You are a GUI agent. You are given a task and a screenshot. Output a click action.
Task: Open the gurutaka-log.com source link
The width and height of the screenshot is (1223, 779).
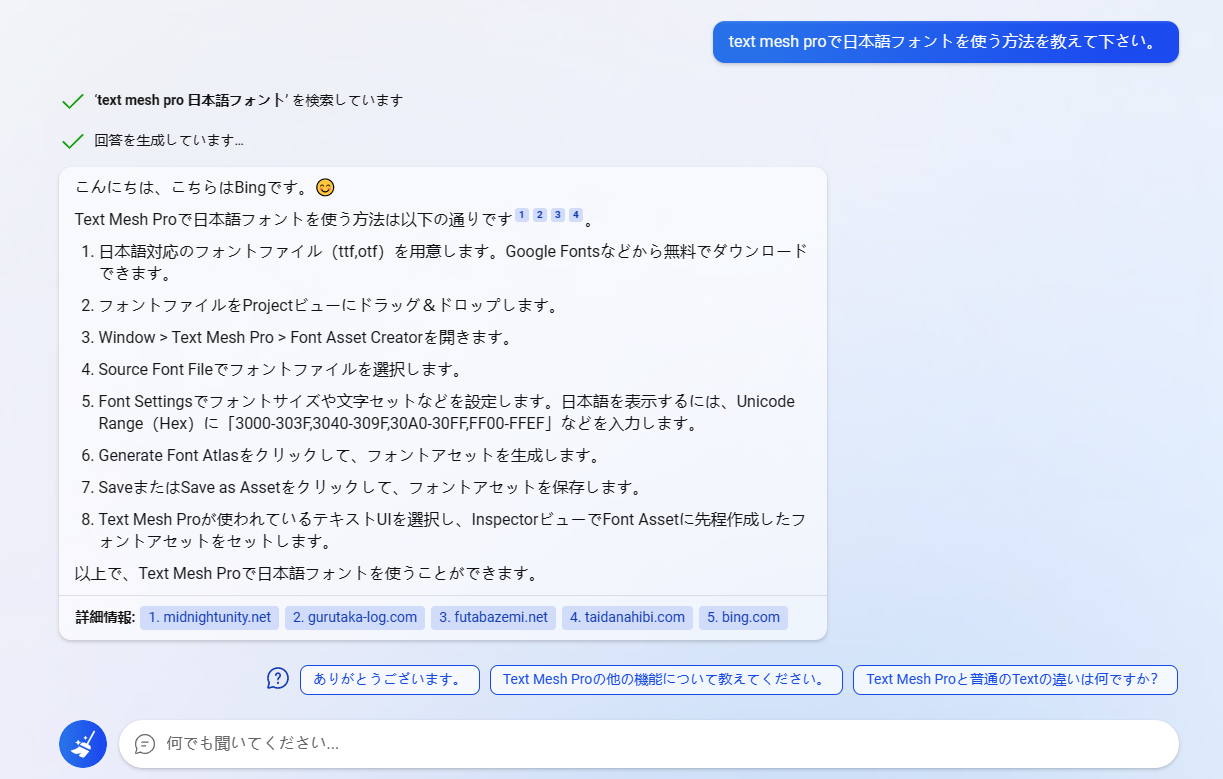click(355, 618)
